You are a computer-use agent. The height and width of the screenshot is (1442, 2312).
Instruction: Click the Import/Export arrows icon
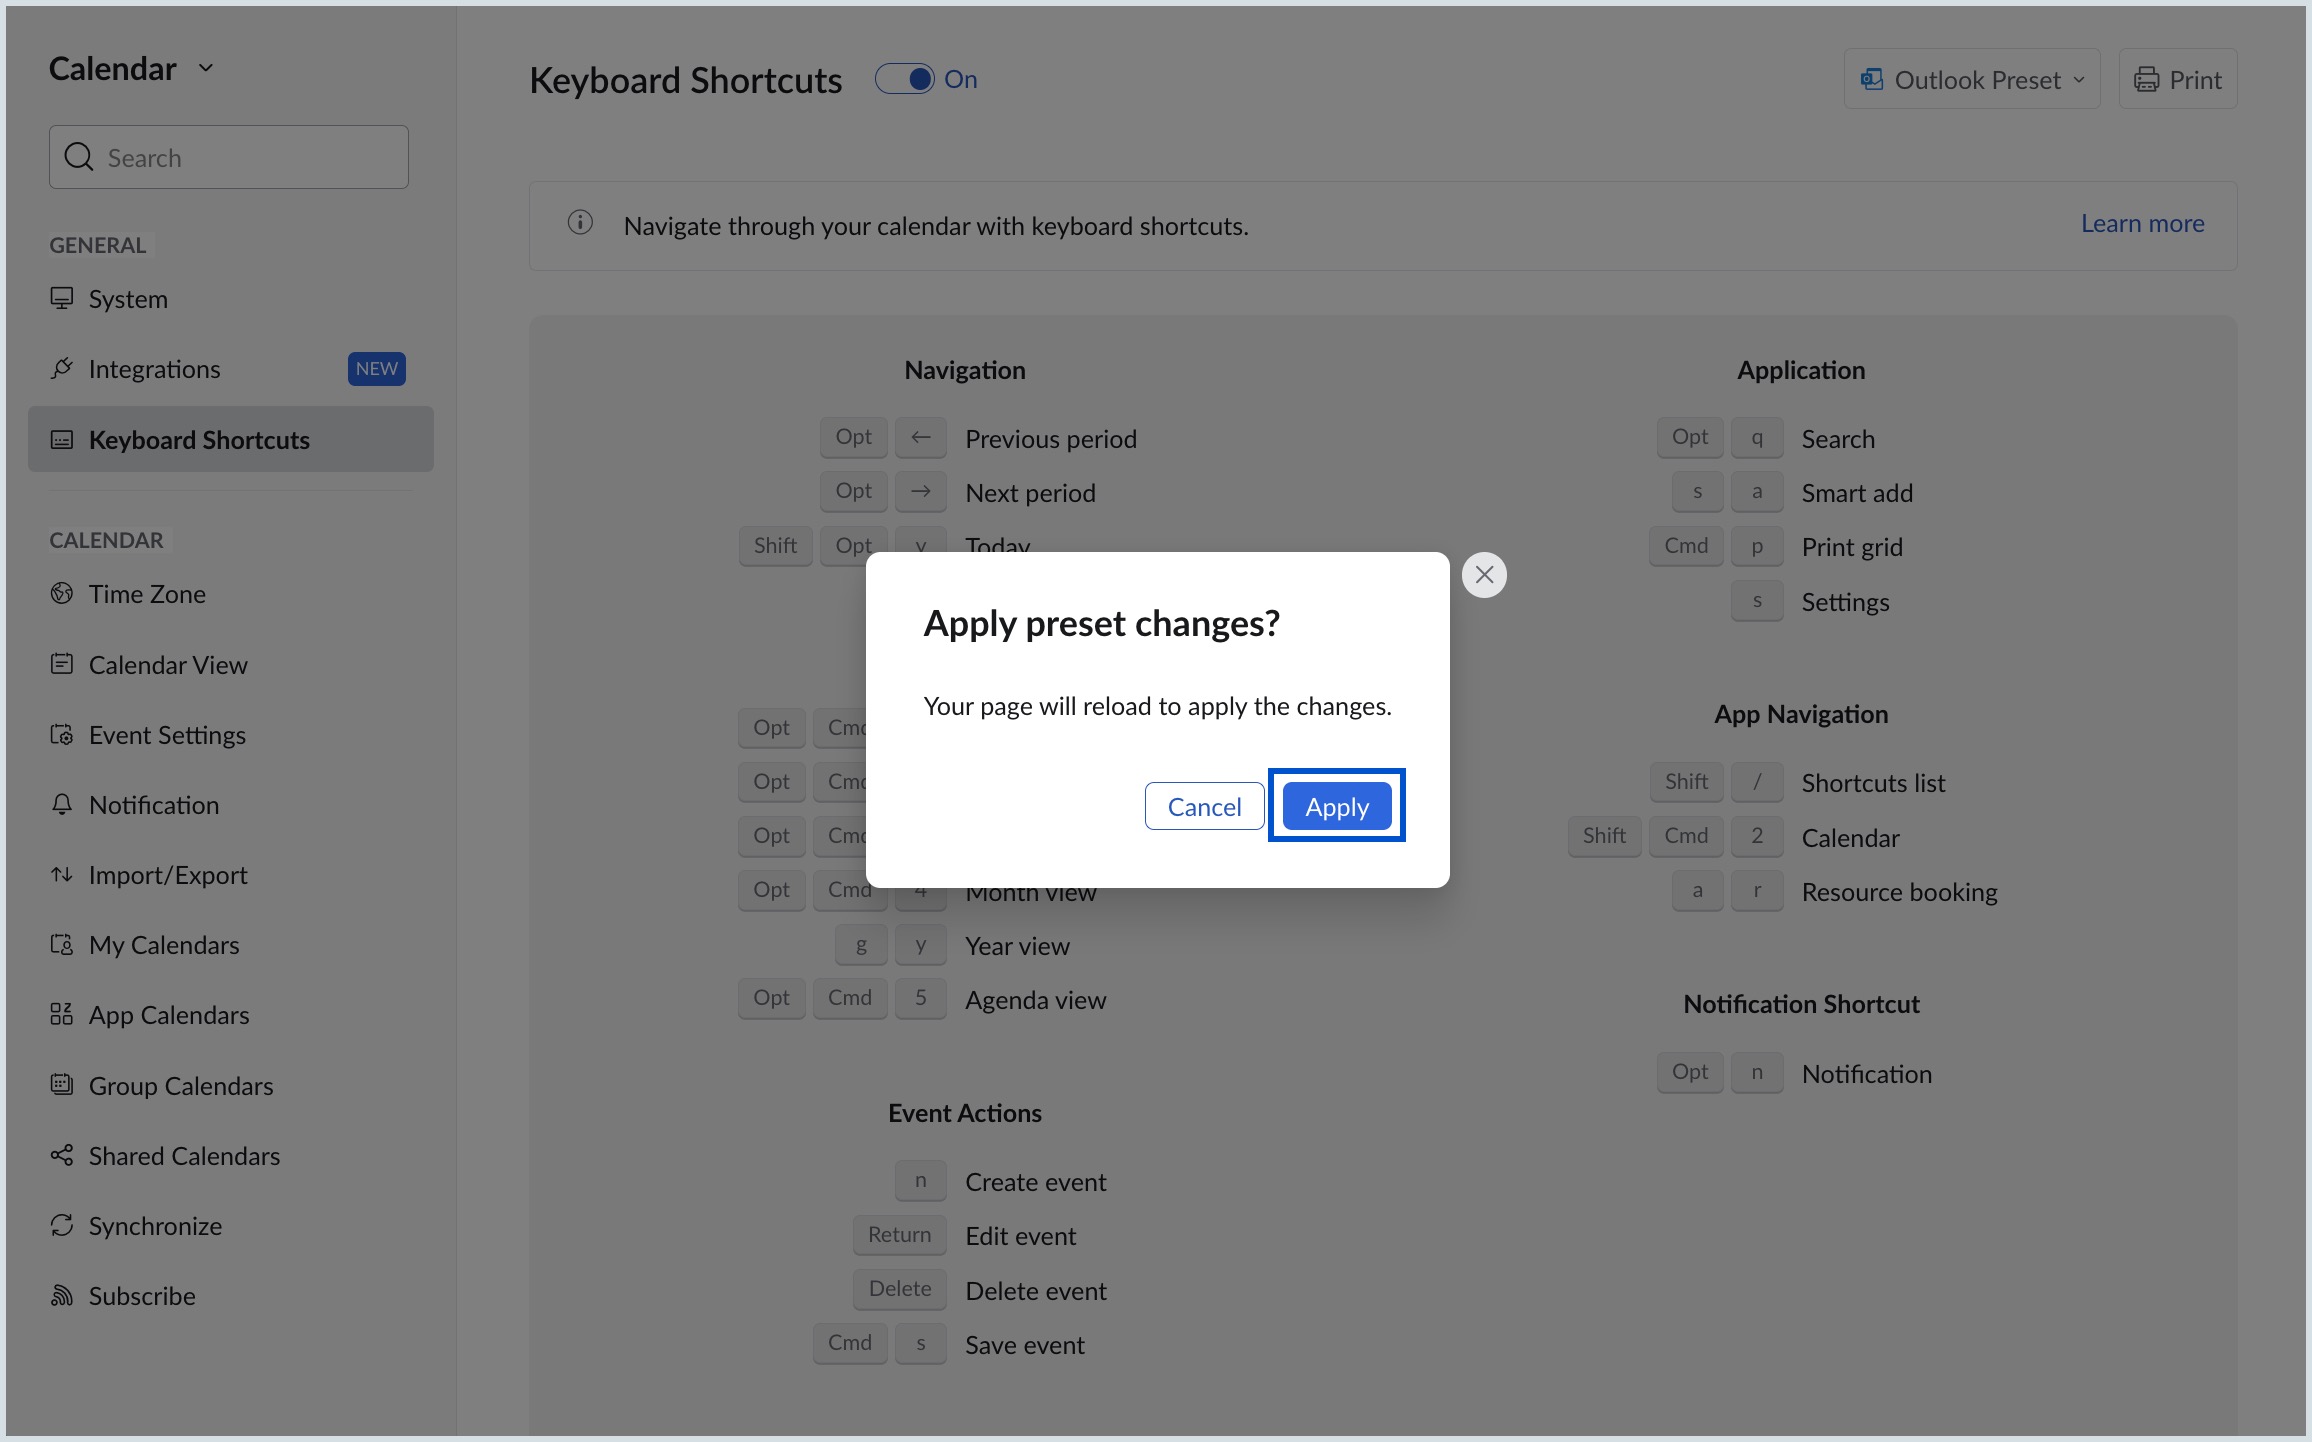tap(62, 874)
